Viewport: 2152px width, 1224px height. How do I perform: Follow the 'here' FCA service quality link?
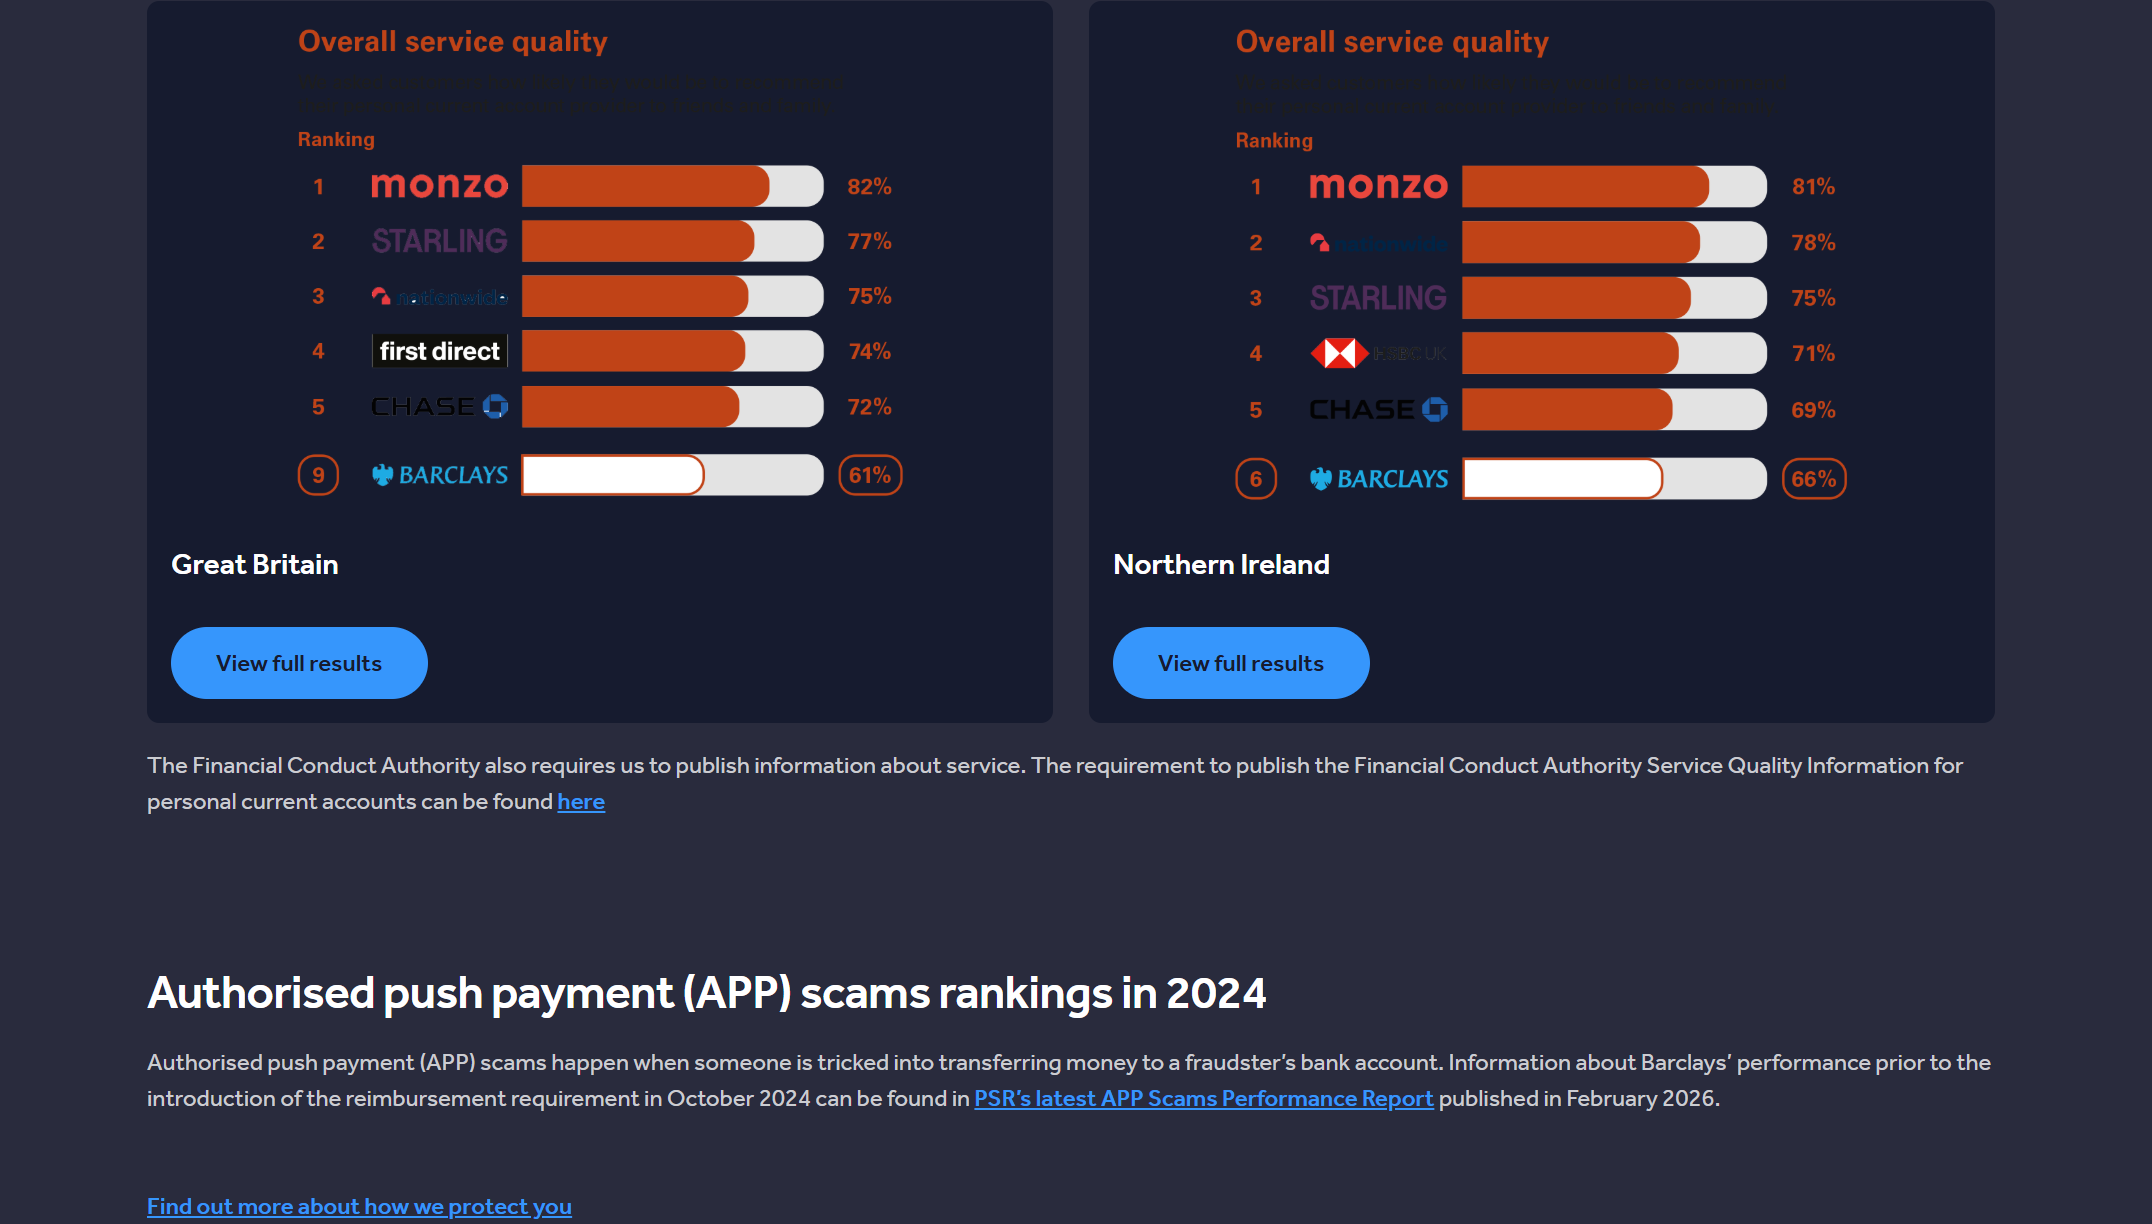[x=580, y=802]
